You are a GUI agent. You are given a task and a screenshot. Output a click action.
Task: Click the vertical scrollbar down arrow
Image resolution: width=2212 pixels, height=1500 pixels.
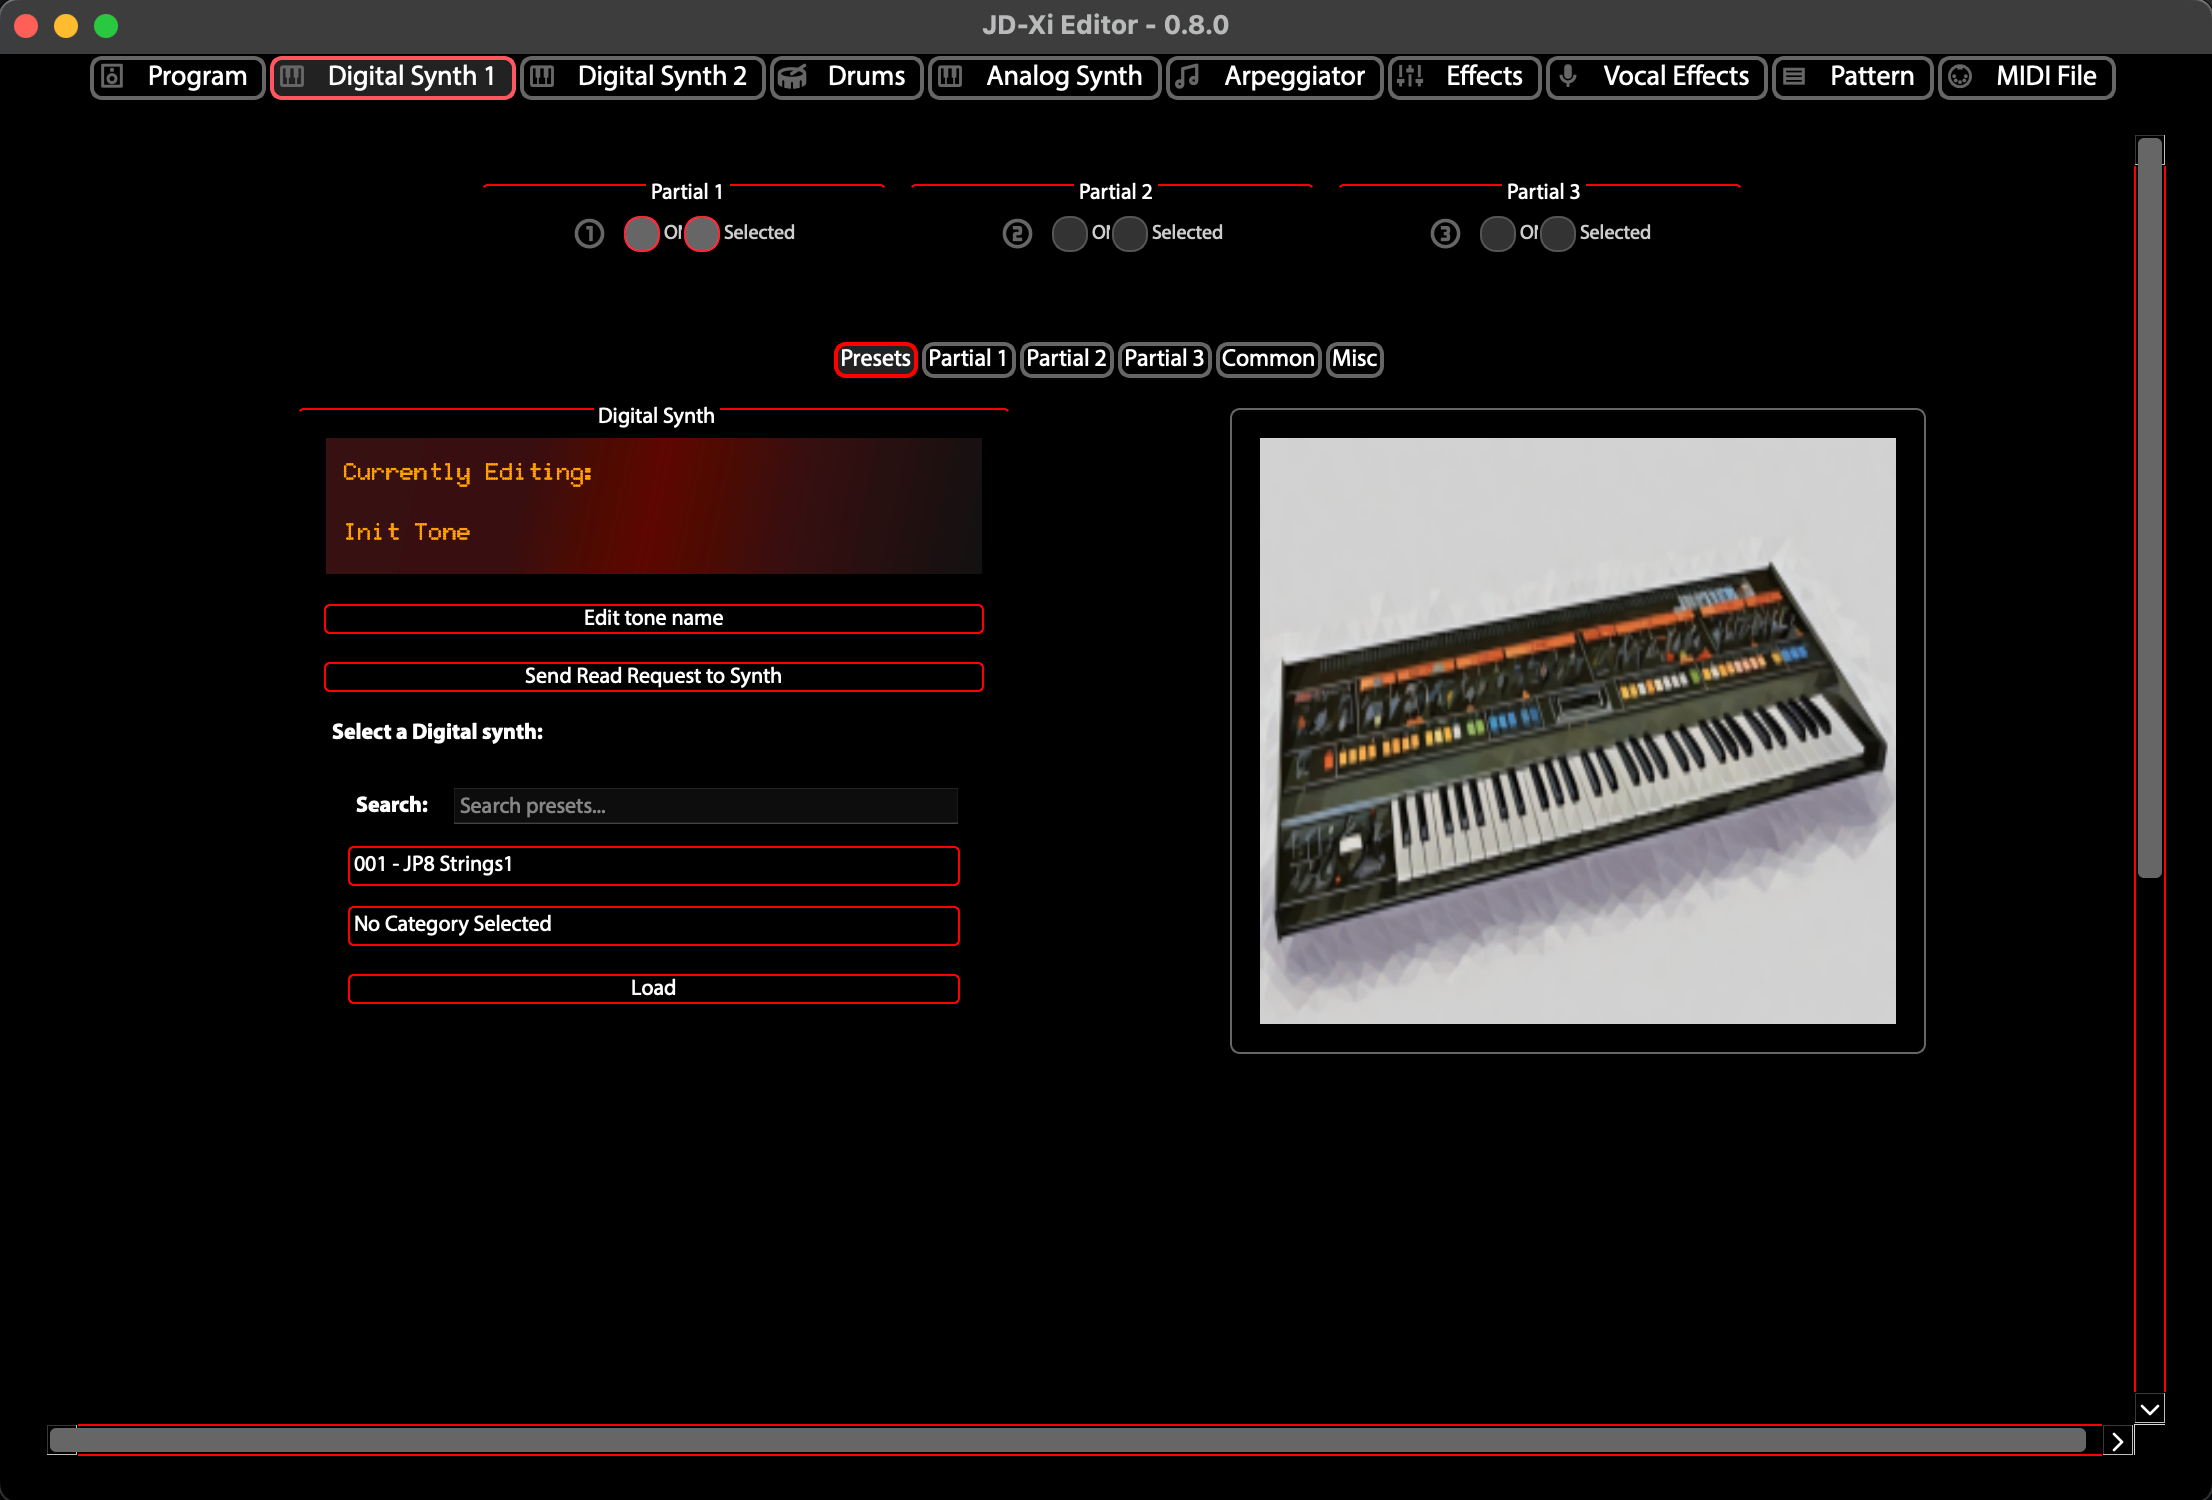(2149, 1409)
